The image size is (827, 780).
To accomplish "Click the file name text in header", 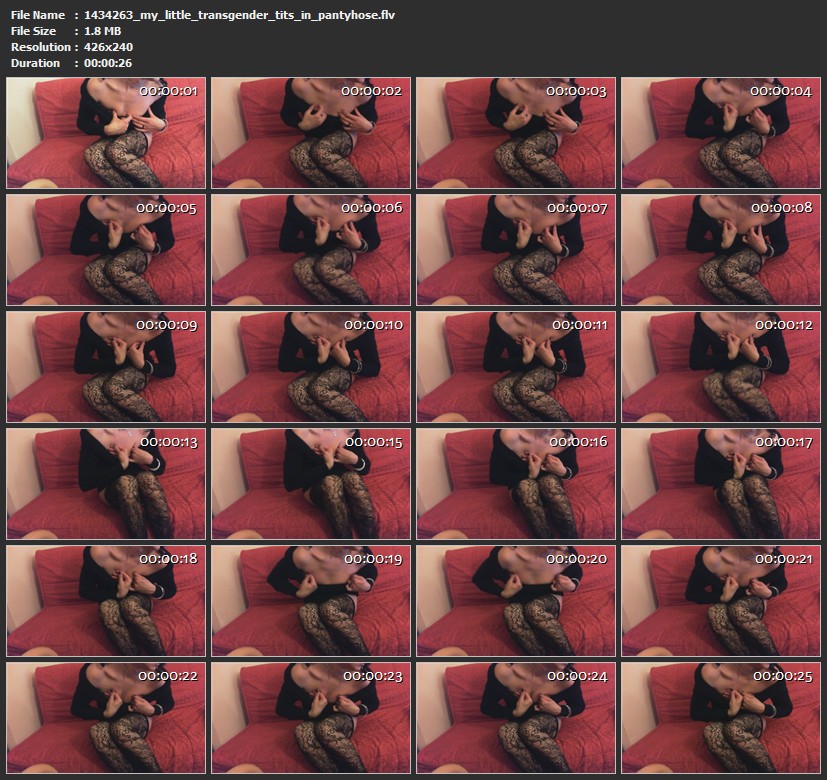I will pos(246,15).
